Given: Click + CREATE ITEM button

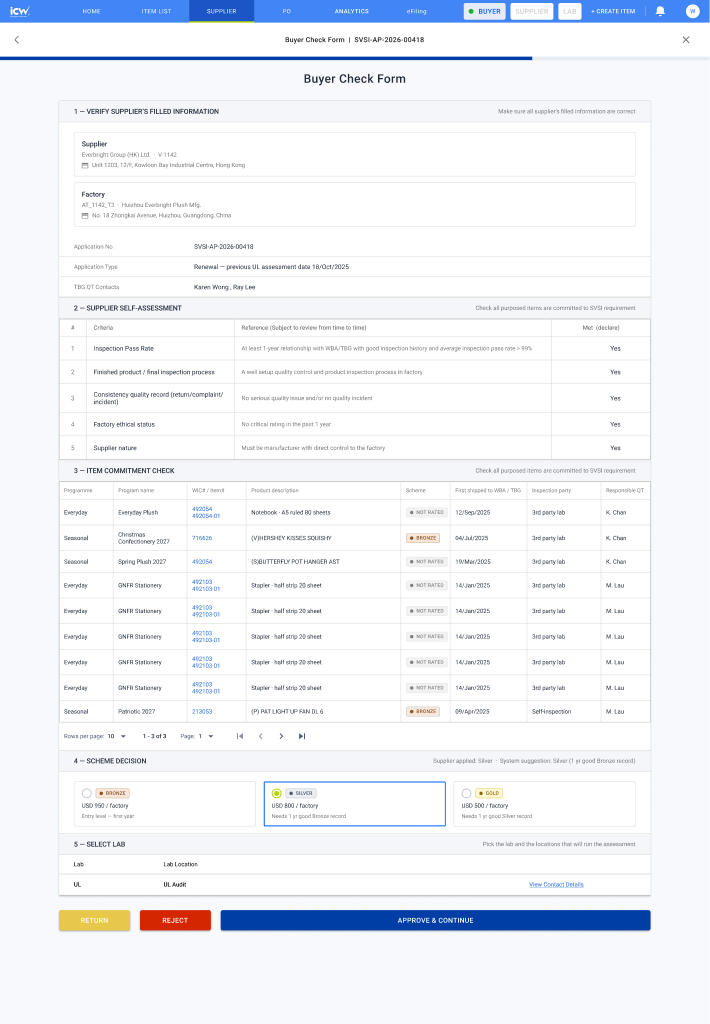Looking at the screenshot, I should (613, 11).
